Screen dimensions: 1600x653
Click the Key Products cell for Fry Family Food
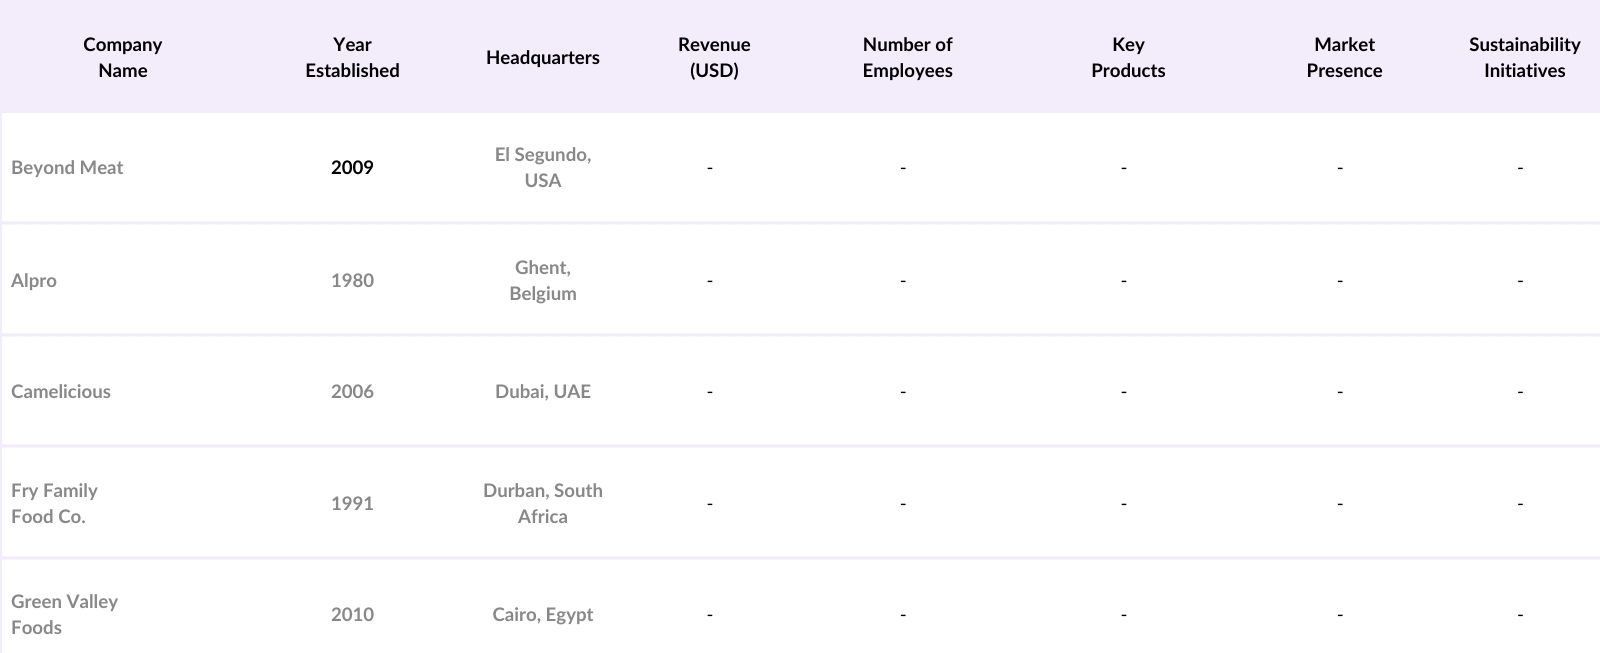click(1124, 503)
